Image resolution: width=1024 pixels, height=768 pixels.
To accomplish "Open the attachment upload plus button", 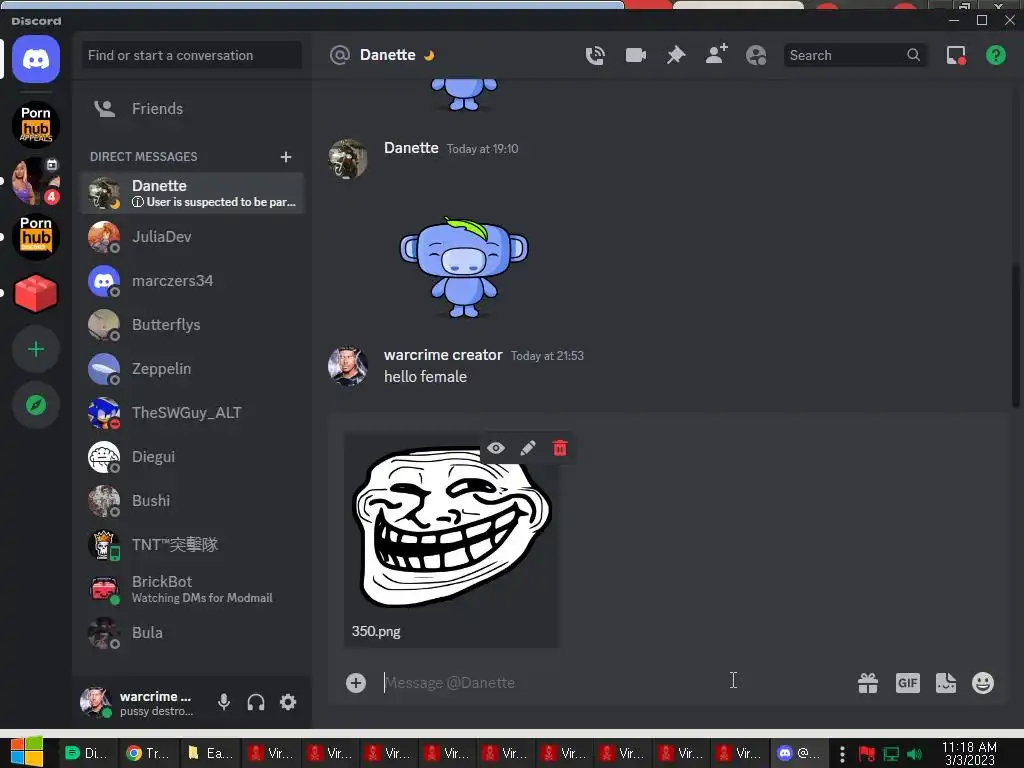I will tap(356, 683).
